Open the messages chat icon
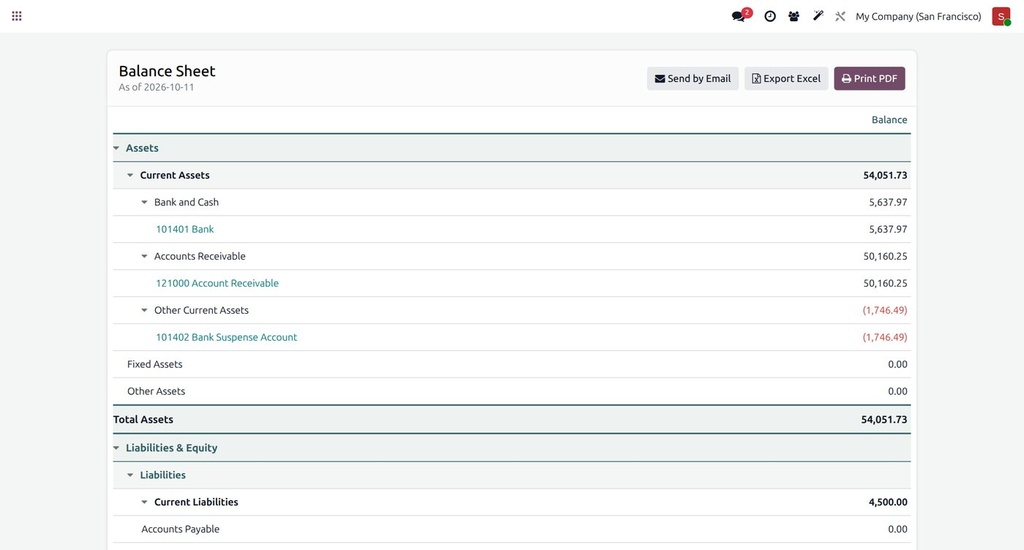This screenshot has height=550, width=1024. [x=740, y=16]
